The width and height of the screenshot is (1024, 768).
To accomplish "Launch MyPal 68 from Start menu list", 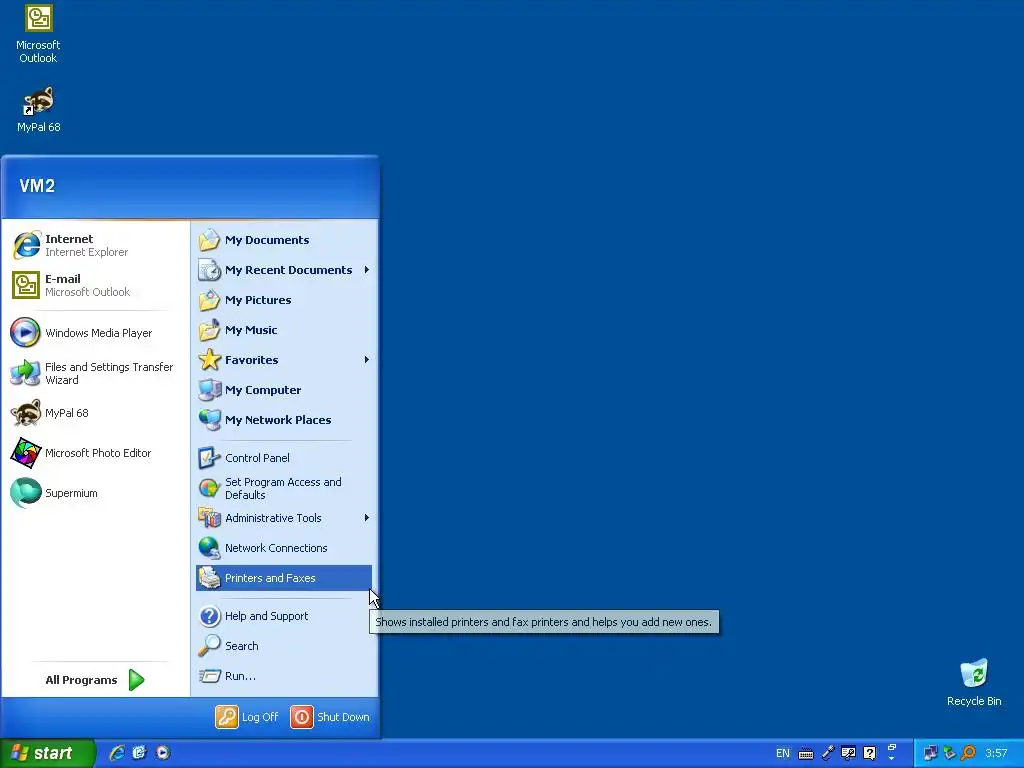I will [x=95, y=413].
